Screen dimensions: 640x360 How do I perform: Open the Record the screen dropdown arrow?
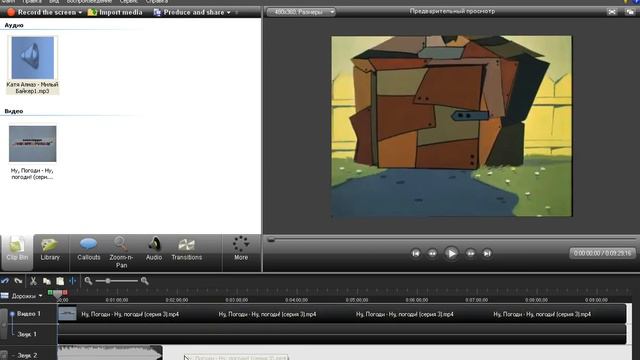pos(80,13)
